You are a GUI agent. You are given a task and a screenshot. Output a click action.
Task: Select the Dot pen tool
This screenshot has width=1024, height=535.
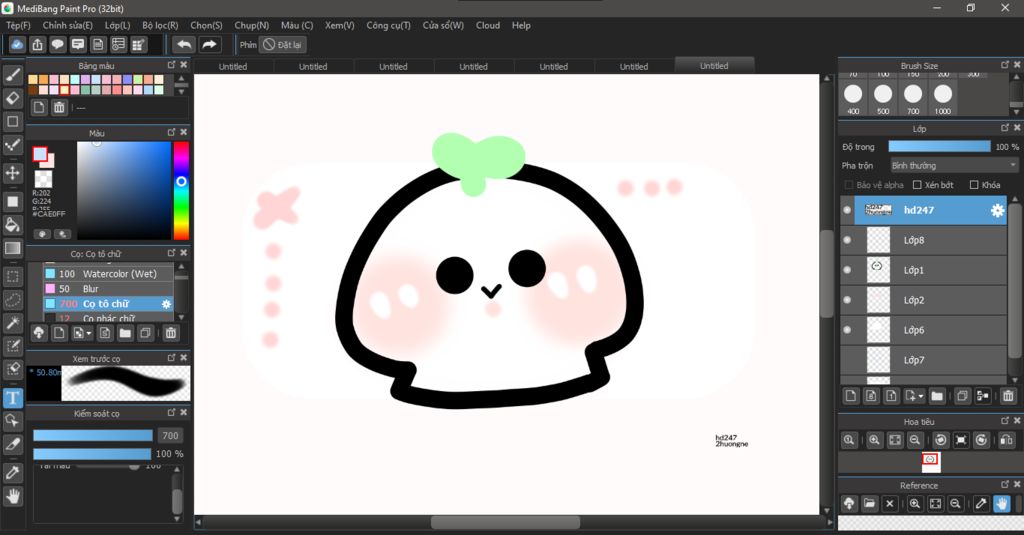point(12,145)
